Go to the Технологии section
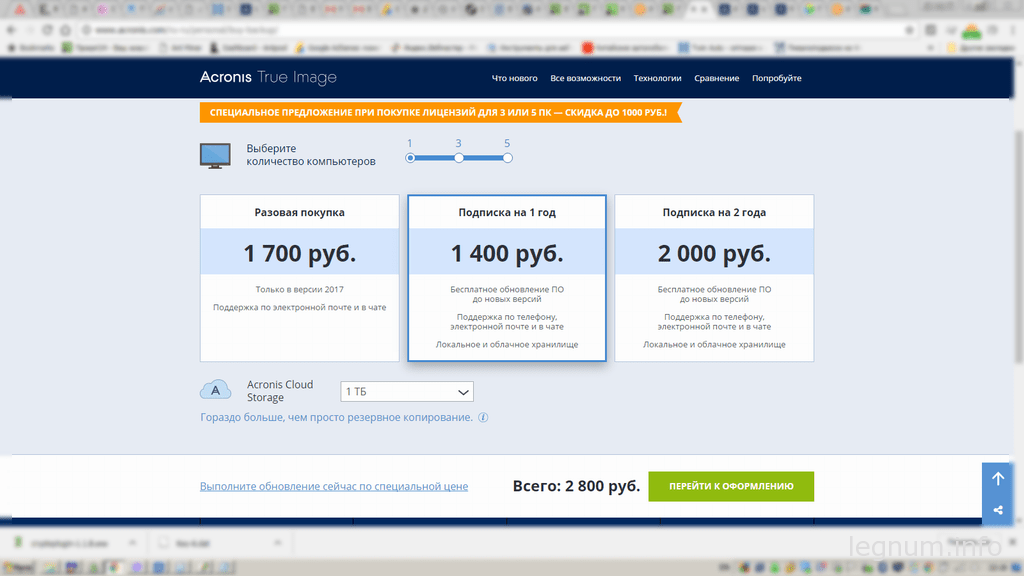1024x576 pixels. 657,78
